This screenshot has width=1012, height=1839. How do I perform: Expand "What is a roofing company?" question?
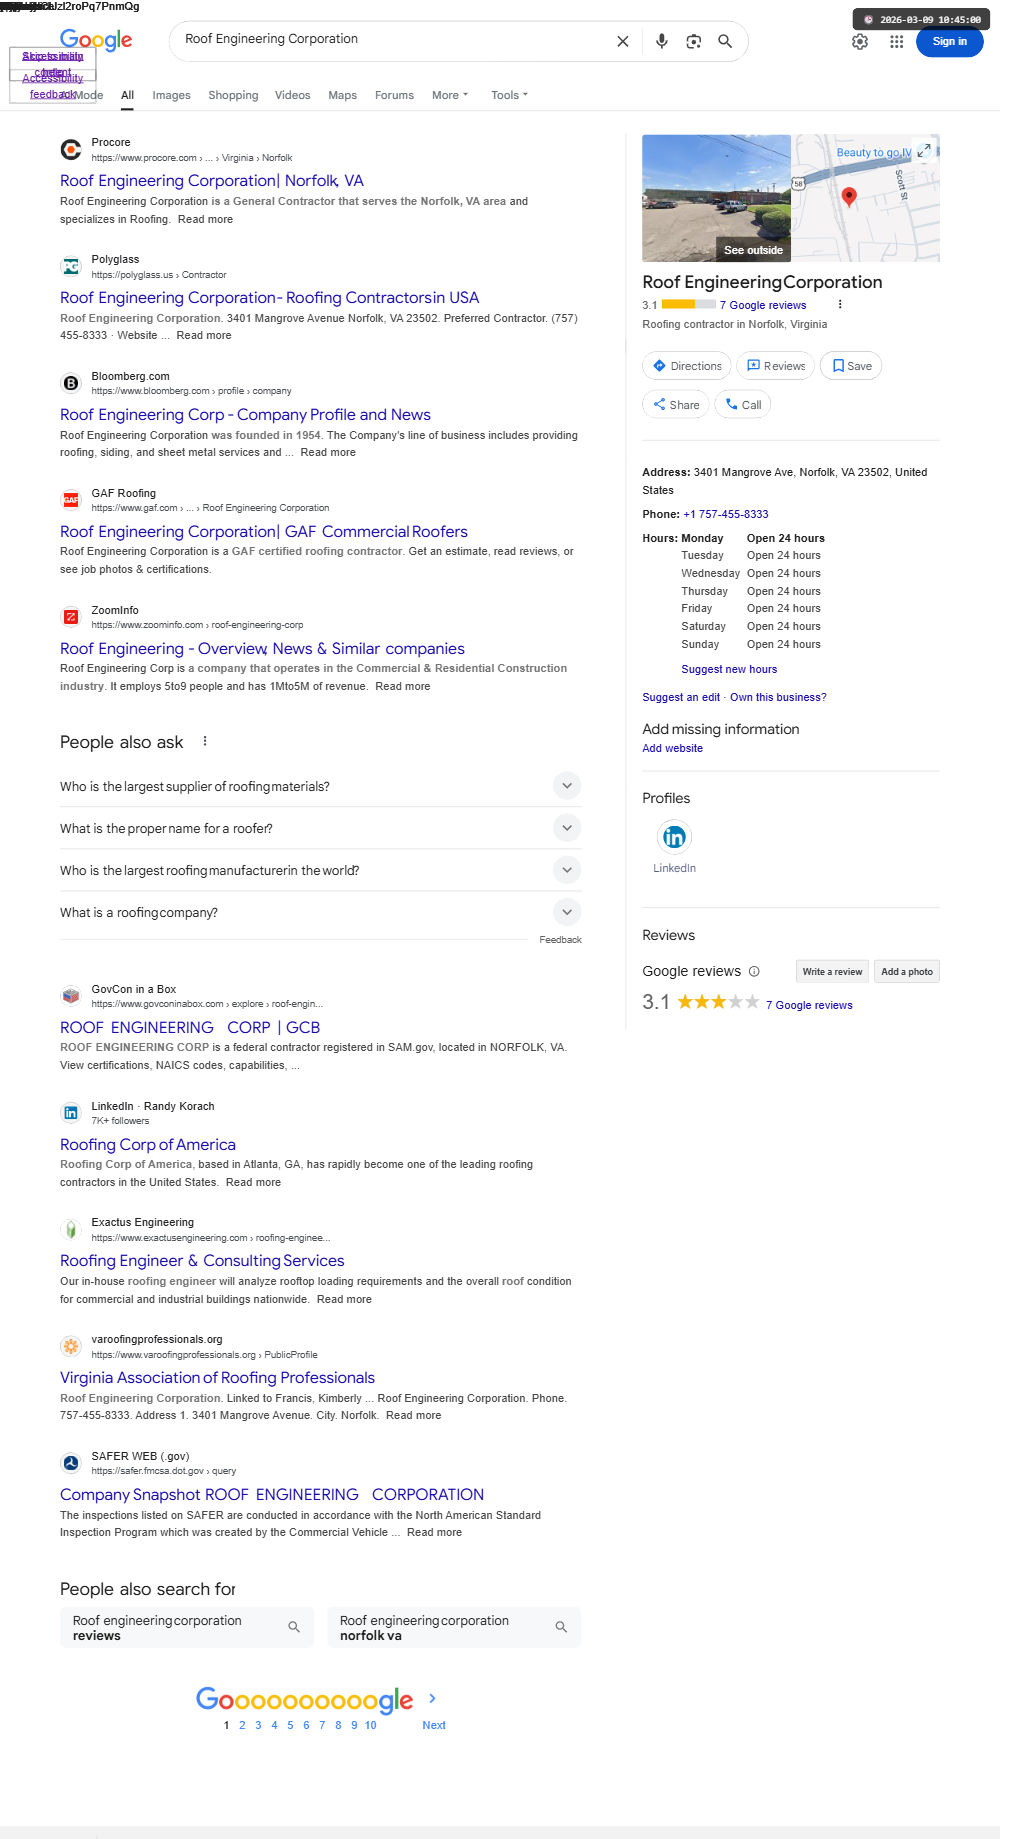[566, 912]
